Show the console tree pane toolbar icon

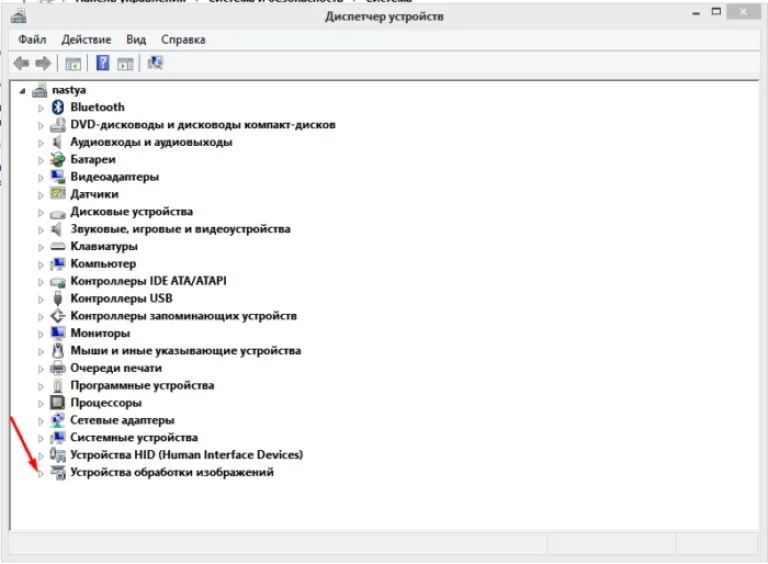tap(73, 64)
